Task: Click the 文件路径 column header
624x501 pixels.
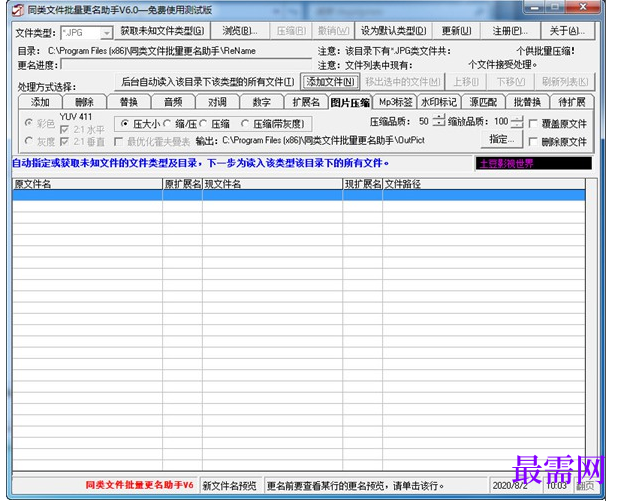Action: pyautogui.click(x=484, y=184)
